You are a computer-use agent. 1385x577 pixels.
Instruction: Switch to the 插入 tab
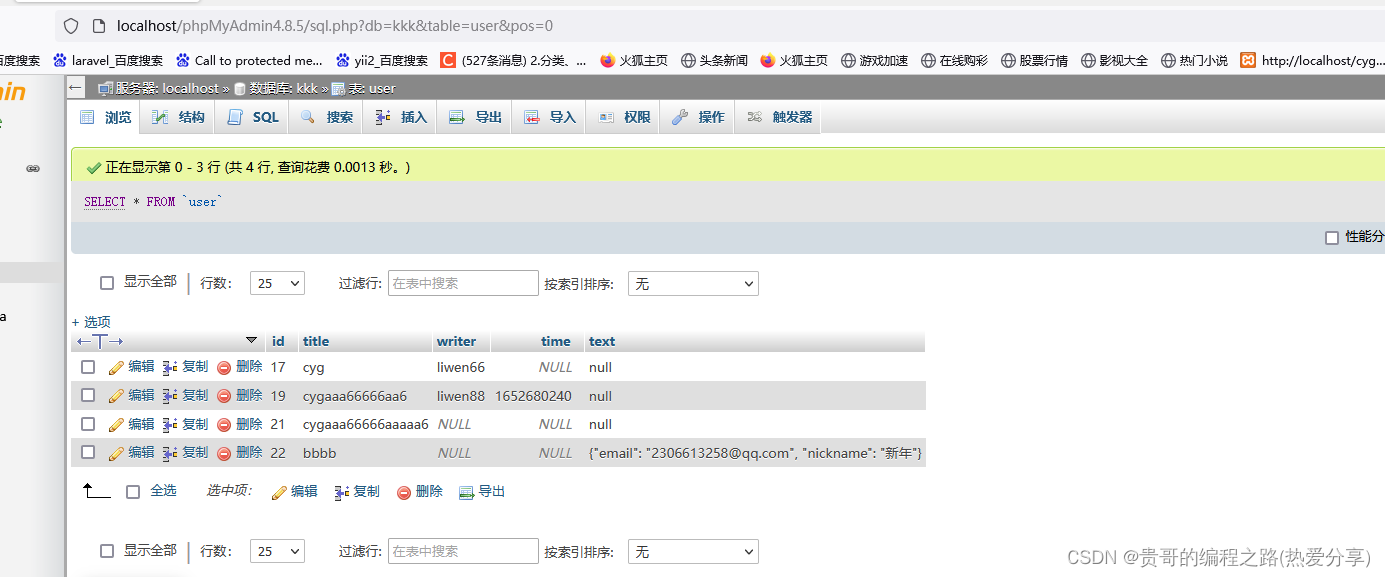[x=401, y=117]
